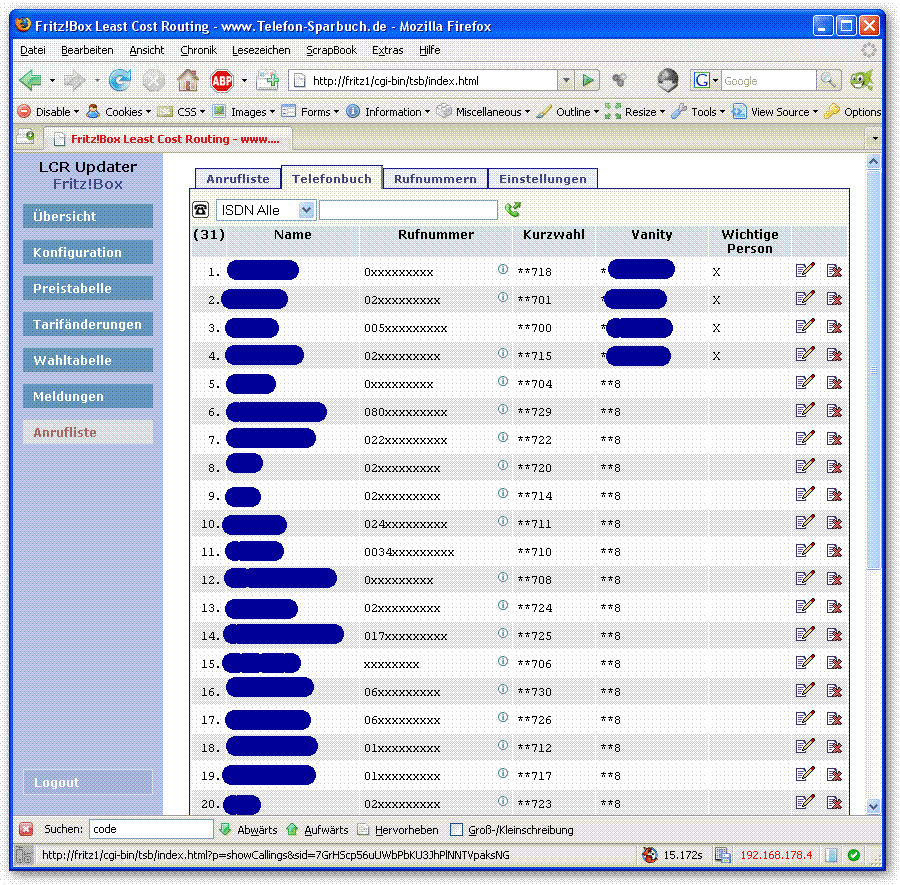Open Preistabelle in the sidebar

(88, 288)
